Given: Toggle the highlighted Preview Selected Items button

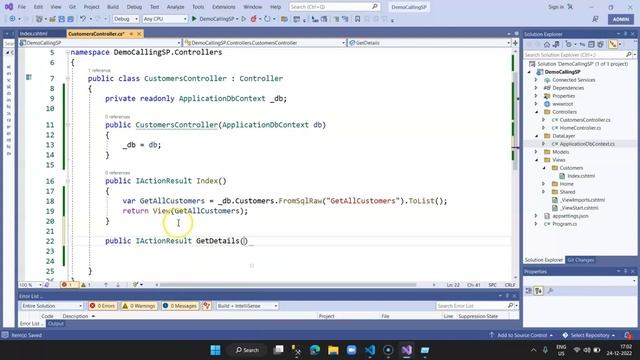Looking at the screenshot, I should [613, 44].
